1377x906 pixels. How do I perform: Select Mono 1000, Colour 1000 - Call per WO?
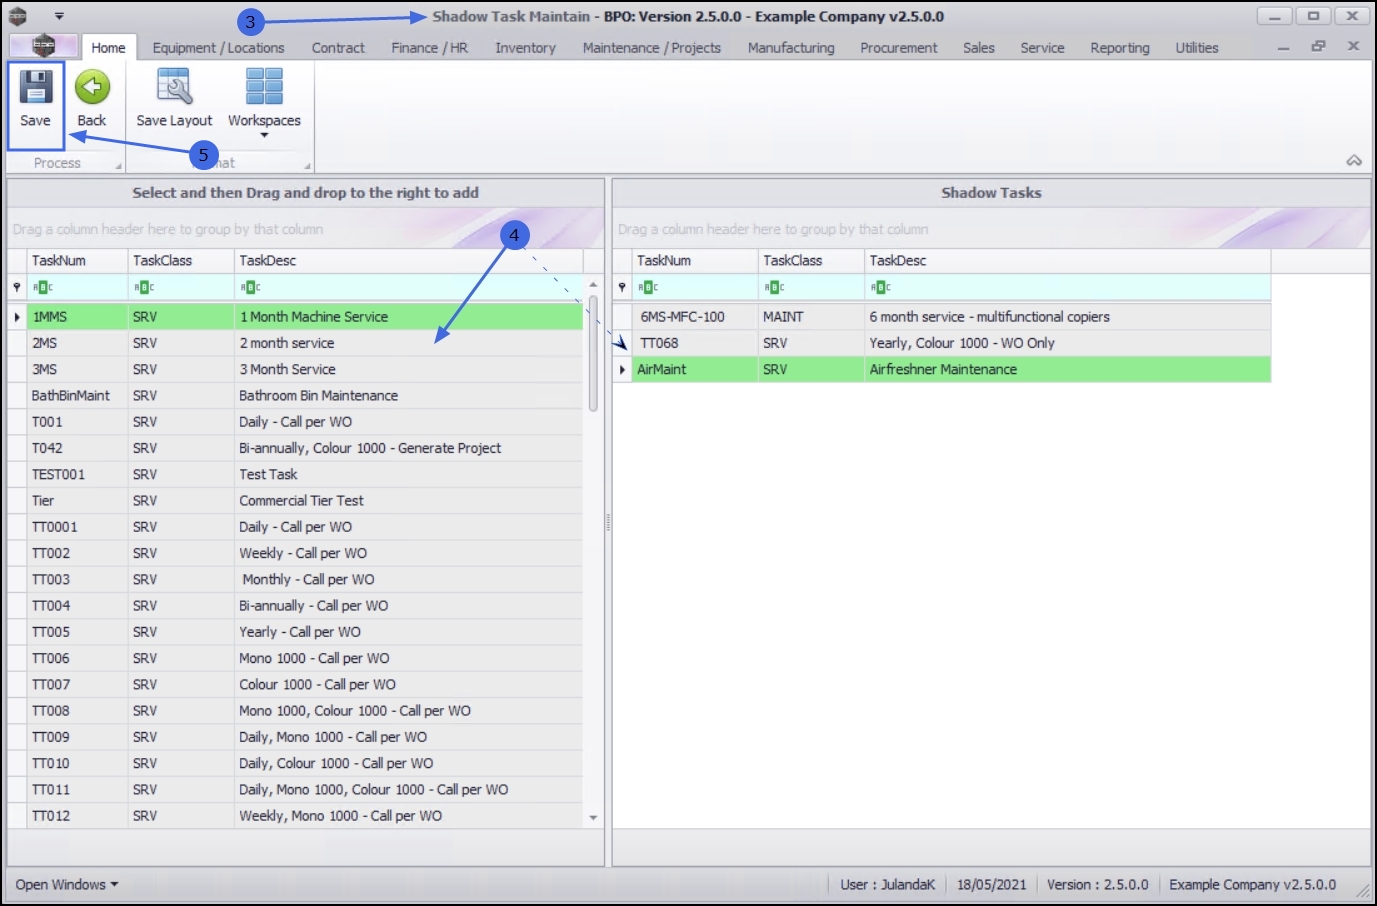pos(355,711)
